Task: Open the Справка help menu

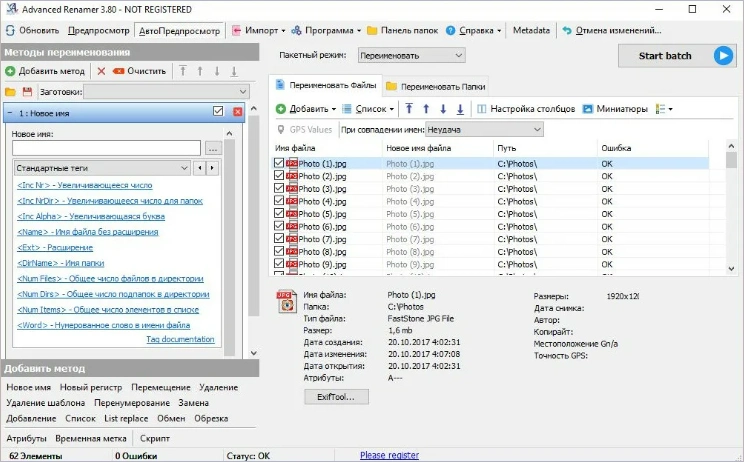Action: click(x=472, y=30)
